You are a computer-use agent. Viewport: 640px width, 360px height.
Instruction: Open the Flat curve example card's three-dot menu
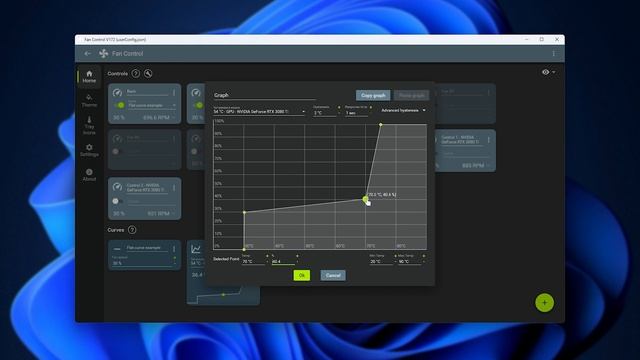click(174, 249)
